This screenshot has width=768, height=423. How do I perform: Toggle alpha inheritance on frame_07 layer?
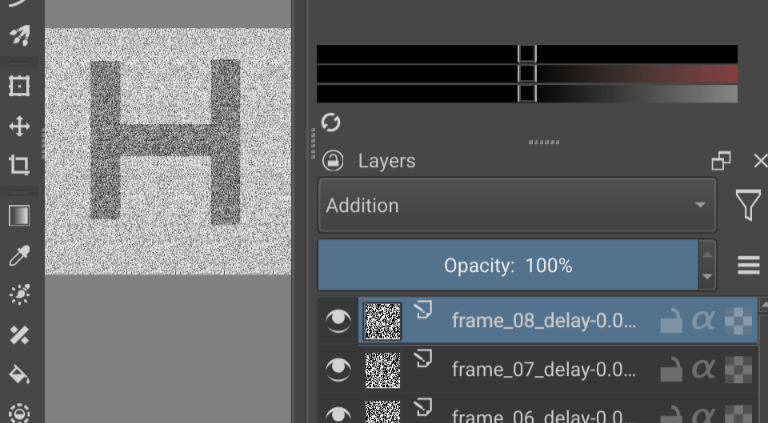coord(703,369)
